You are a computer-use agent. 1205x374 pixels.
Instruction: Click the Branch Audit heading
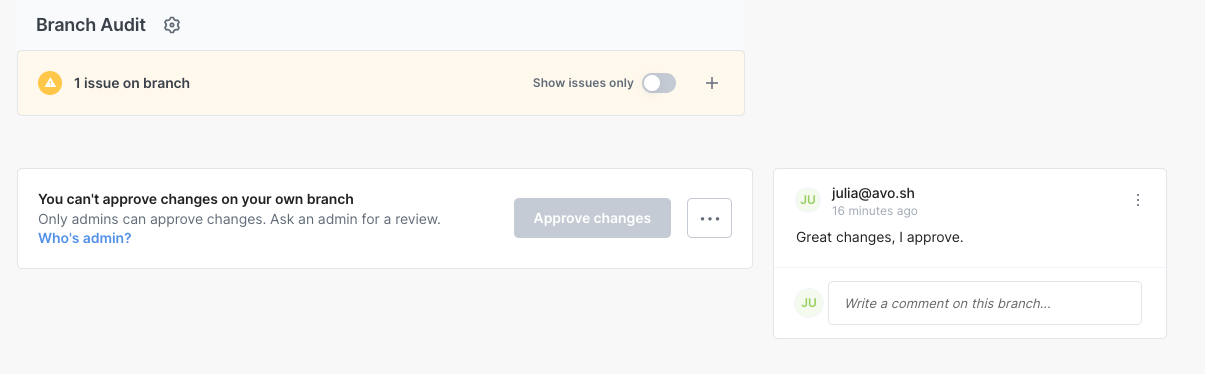[91, 25]
